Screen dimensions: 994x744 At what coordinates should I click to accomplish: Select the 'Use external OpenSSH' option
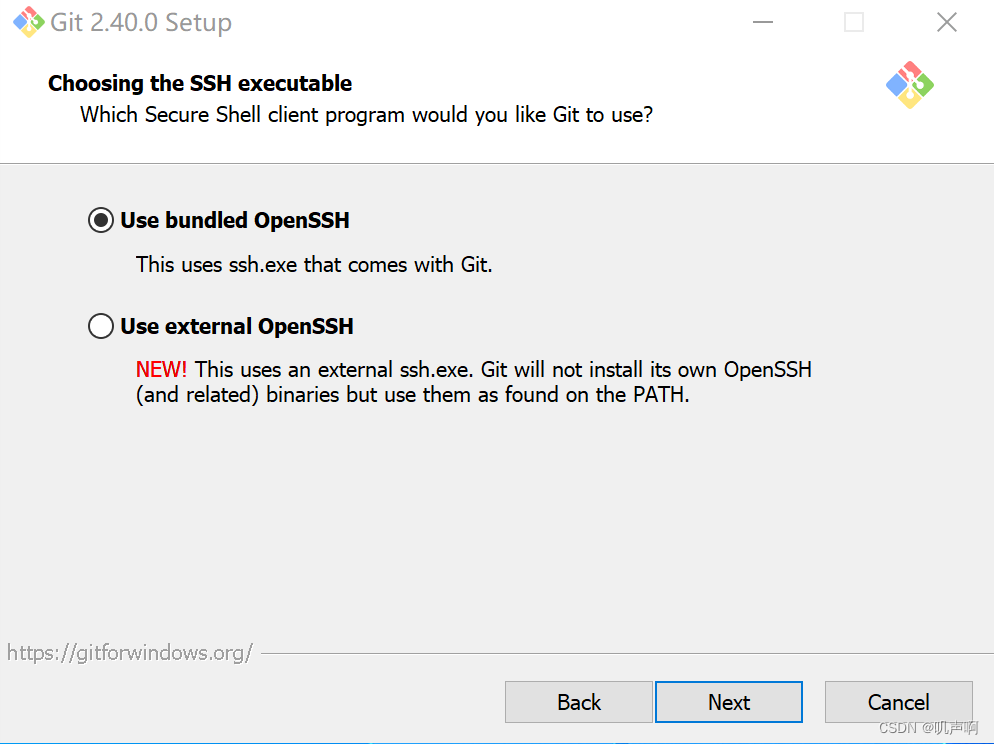[100, 325]
